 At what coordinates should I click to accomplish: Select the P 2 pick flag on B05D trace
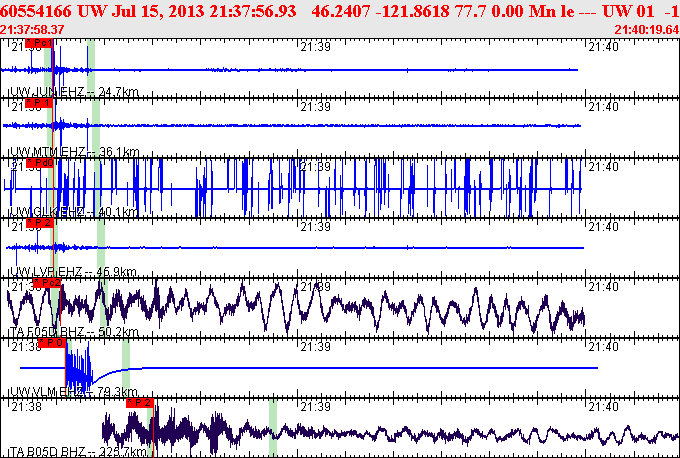[140, 403]
